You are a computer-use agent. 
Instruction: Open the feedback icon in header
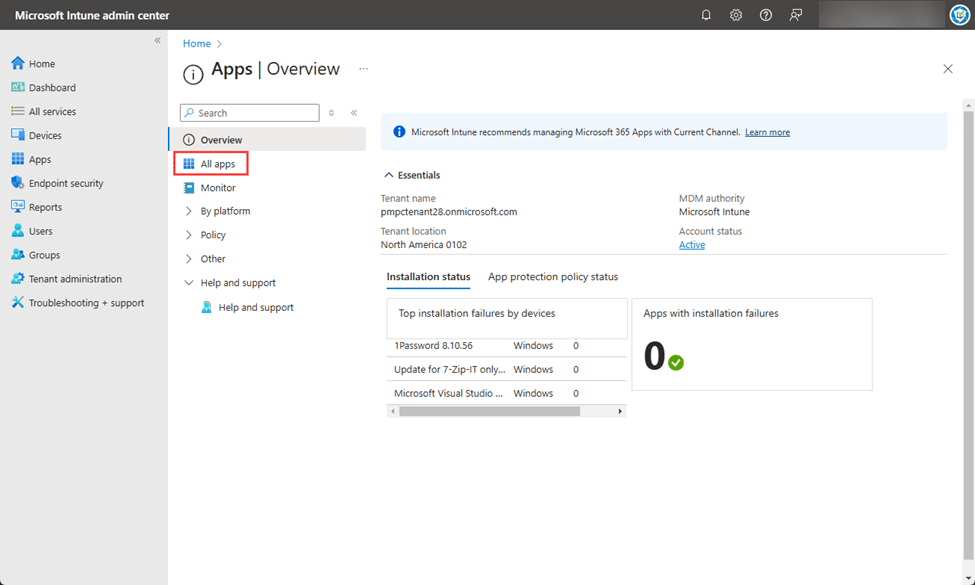click(796, 15)
